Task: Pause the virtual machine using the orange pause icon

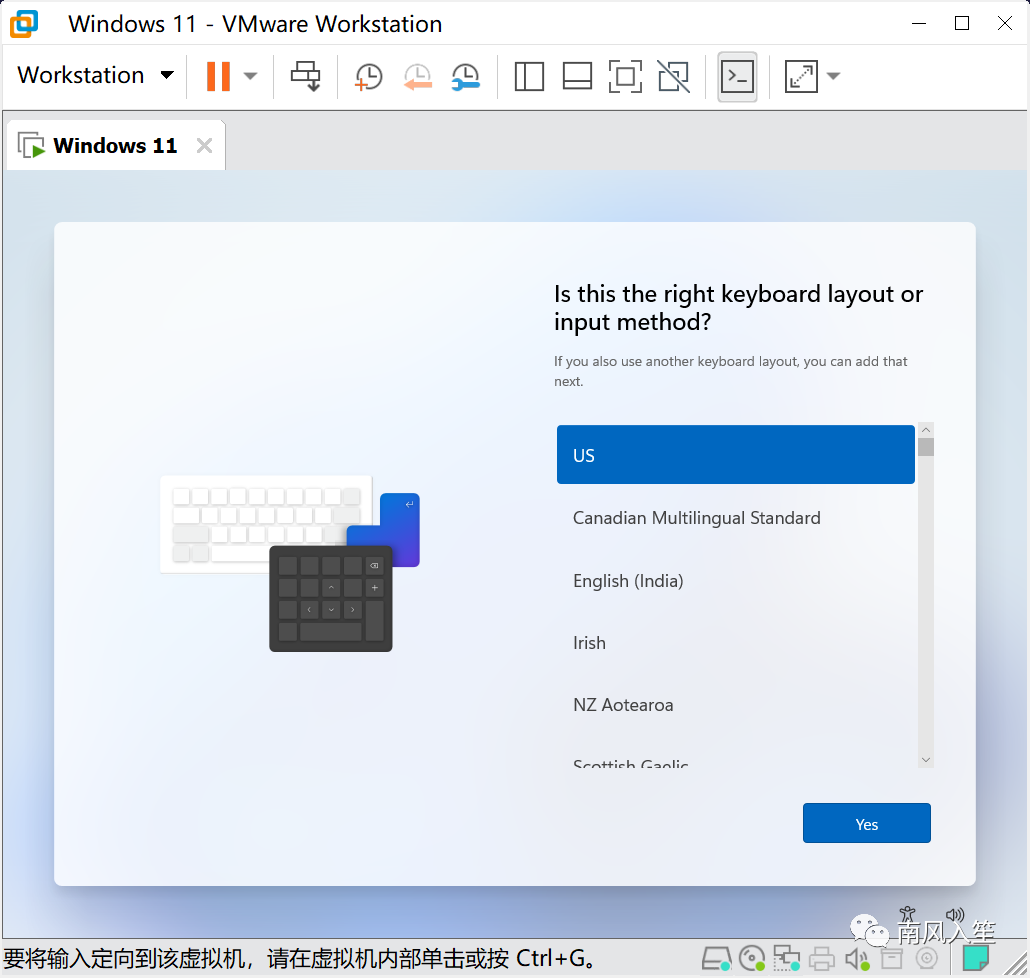Action: 218,76
